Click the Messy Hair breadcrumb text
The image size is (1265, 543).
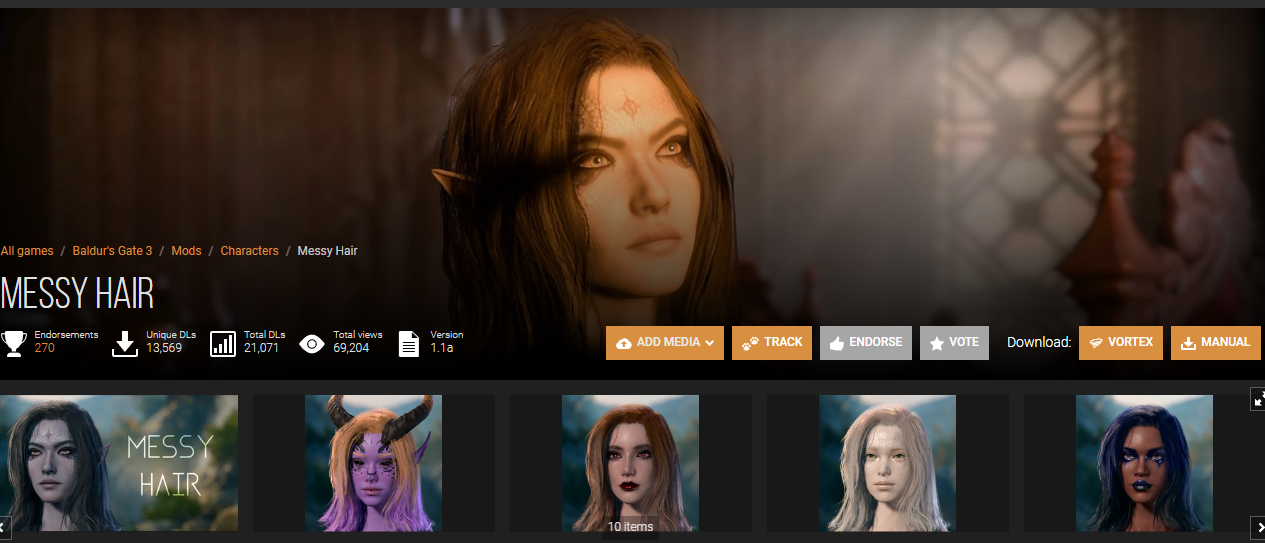pyautogui.click(x=327, y=251)
